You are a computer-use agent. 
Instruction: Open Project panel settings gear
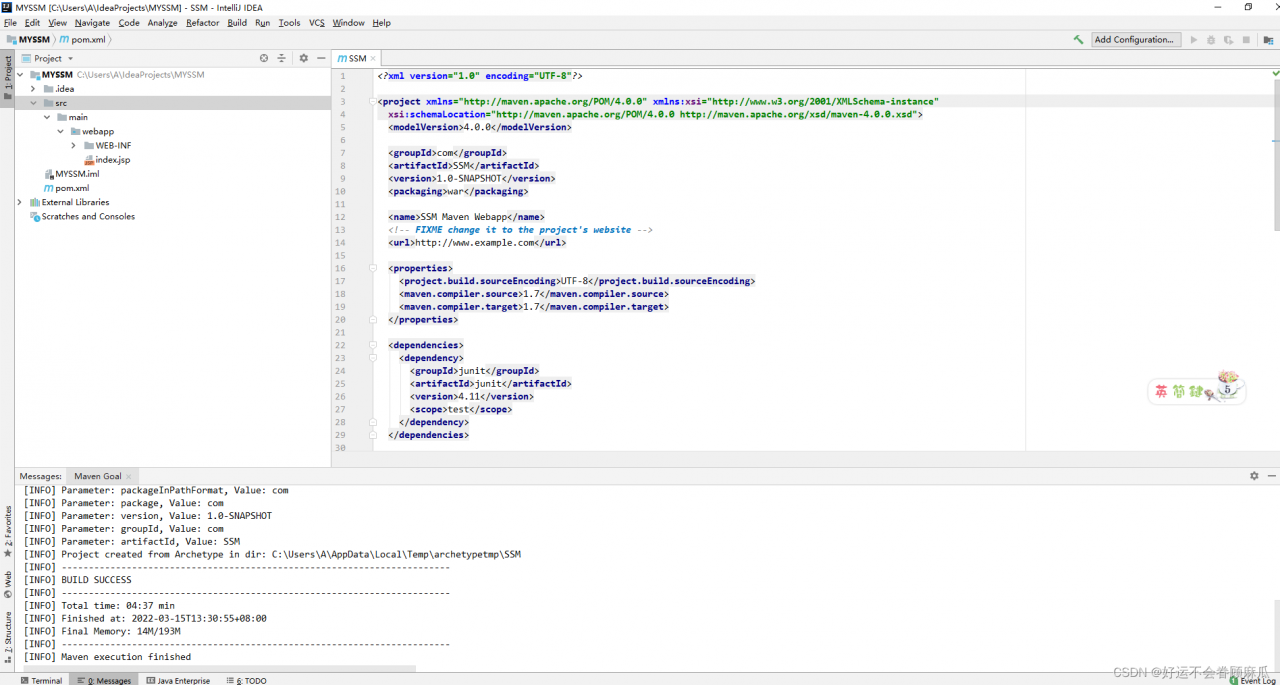304,59
